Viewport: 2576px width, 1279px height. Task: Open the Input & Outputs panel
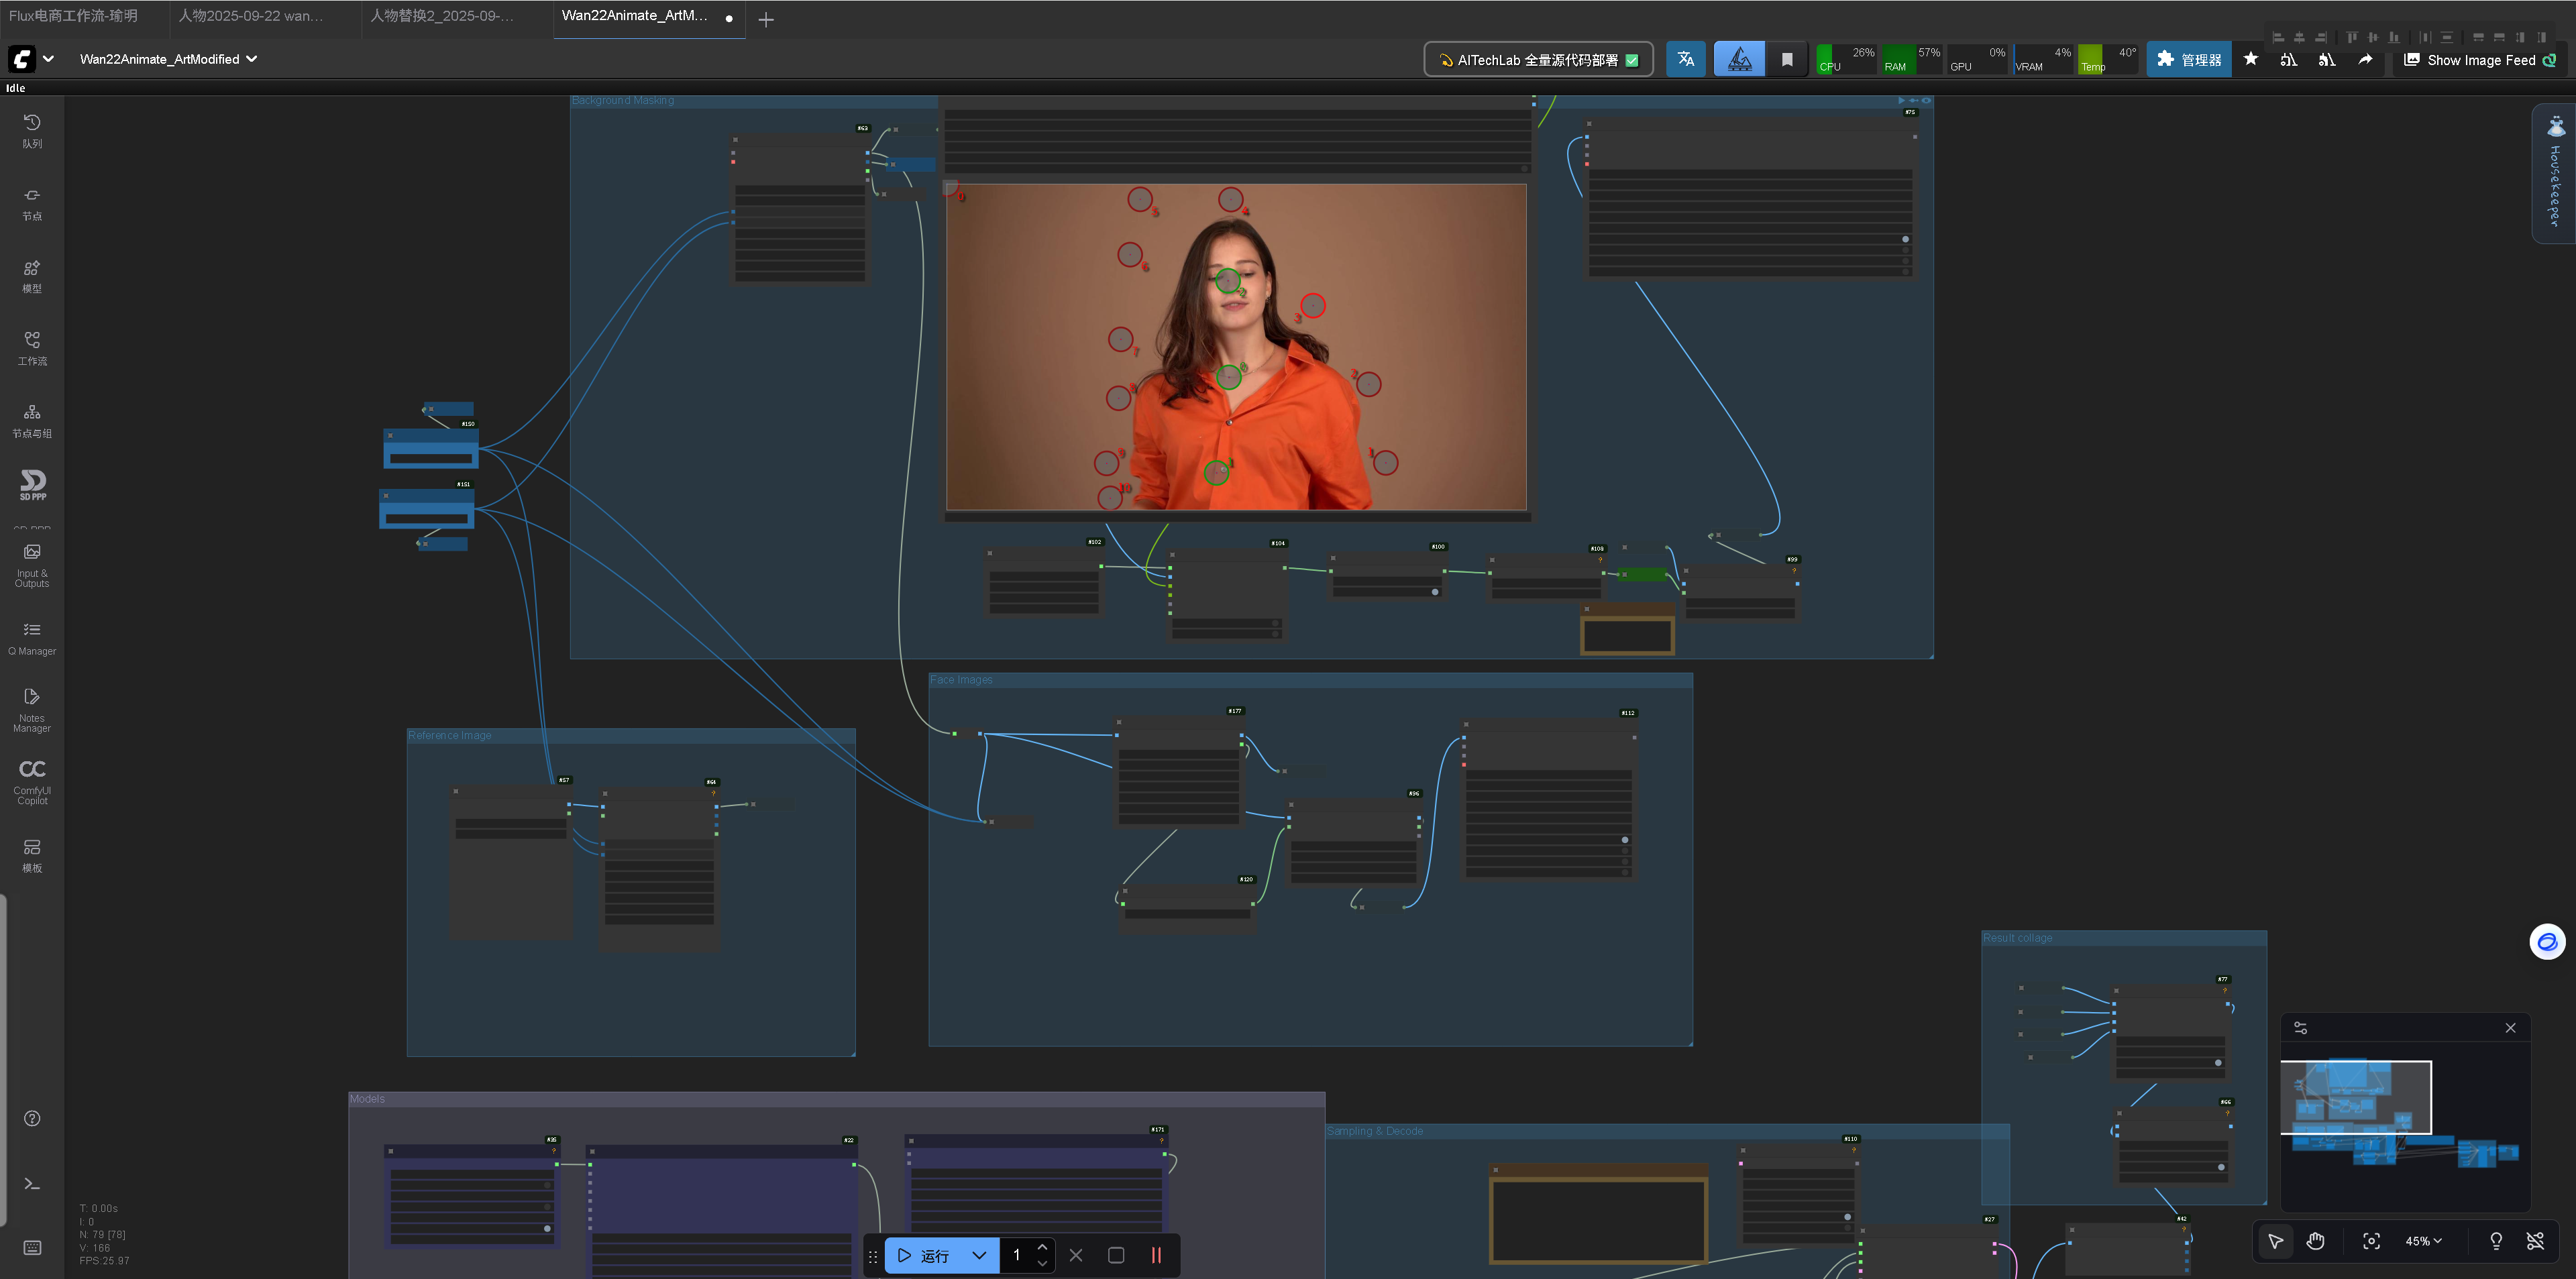pyautogui.click(x=32, y=564)
